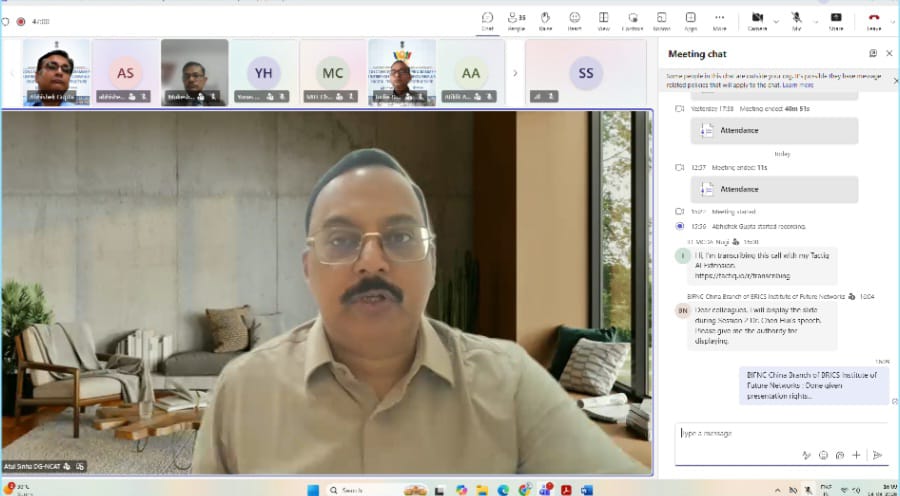This screenshot has height=496, width=900.
Task: Select the MC participant tile
Action: 332,72
